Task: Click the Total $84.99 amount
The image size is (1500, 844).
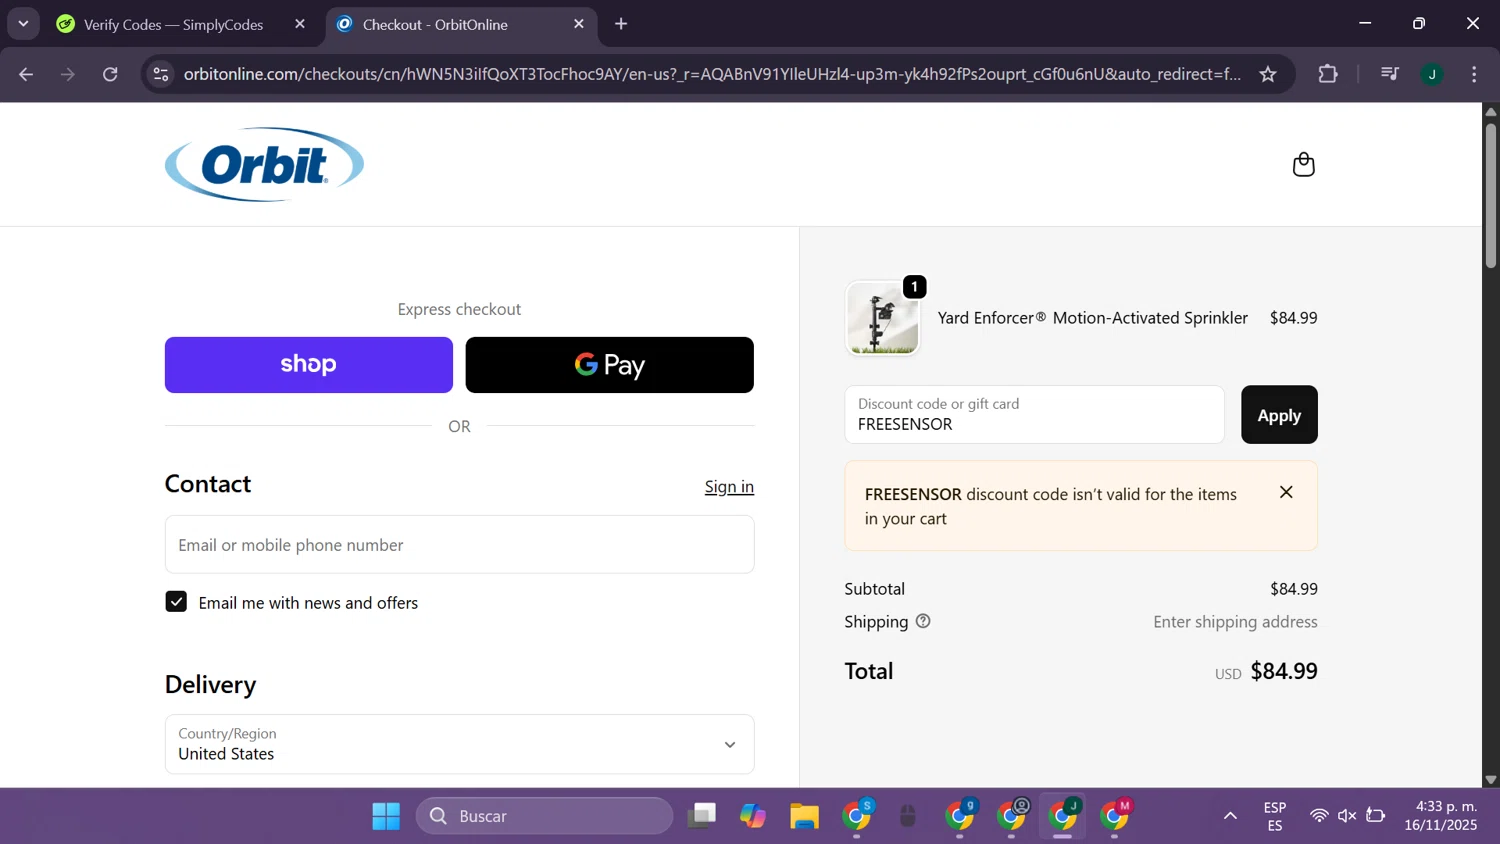Action: point(1284,671)
